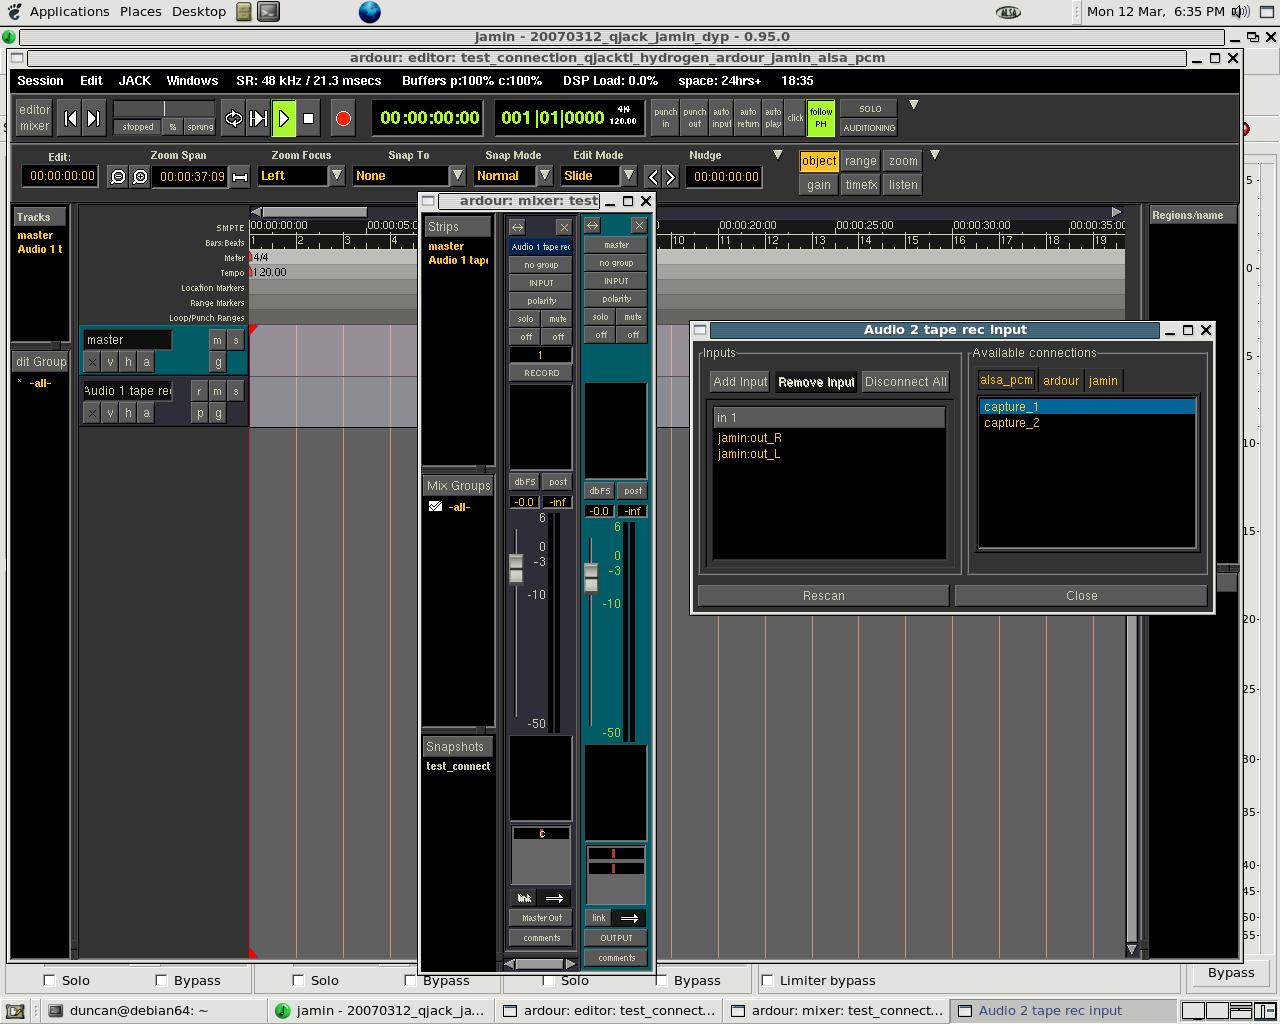Open the Snap To dropdown
Screen dimensions: 1280x1024
point(457,176)
